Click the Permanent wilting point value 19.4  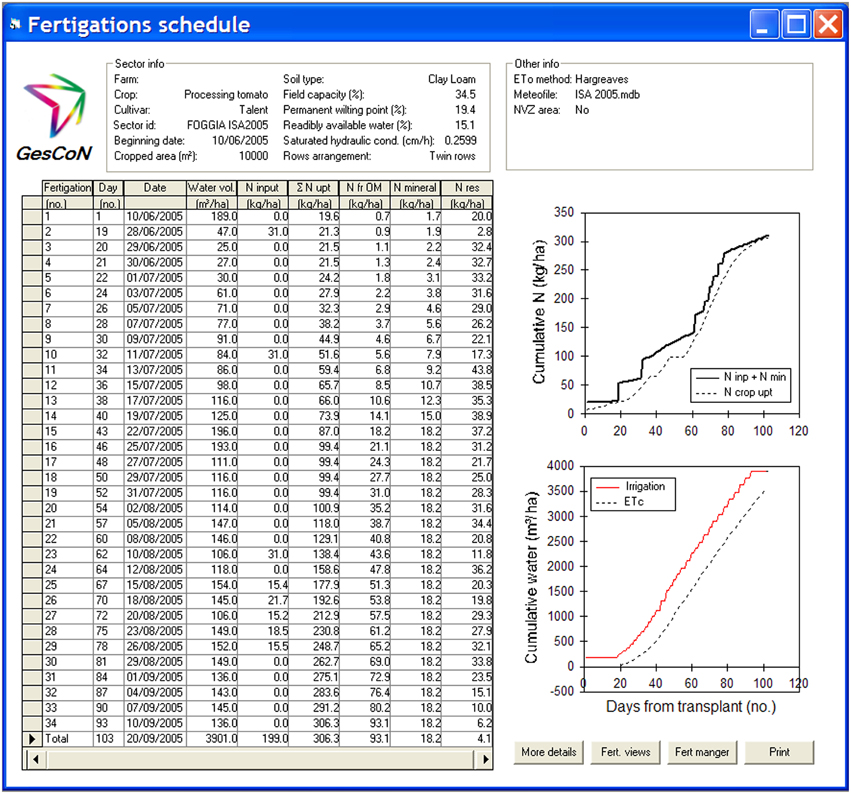tap(466, 110)
